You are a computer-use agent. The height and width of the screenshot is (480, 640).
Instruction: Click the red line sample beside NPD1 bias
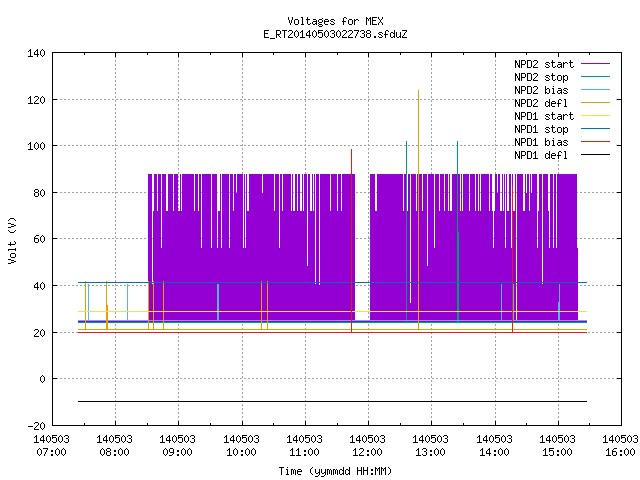595,142
